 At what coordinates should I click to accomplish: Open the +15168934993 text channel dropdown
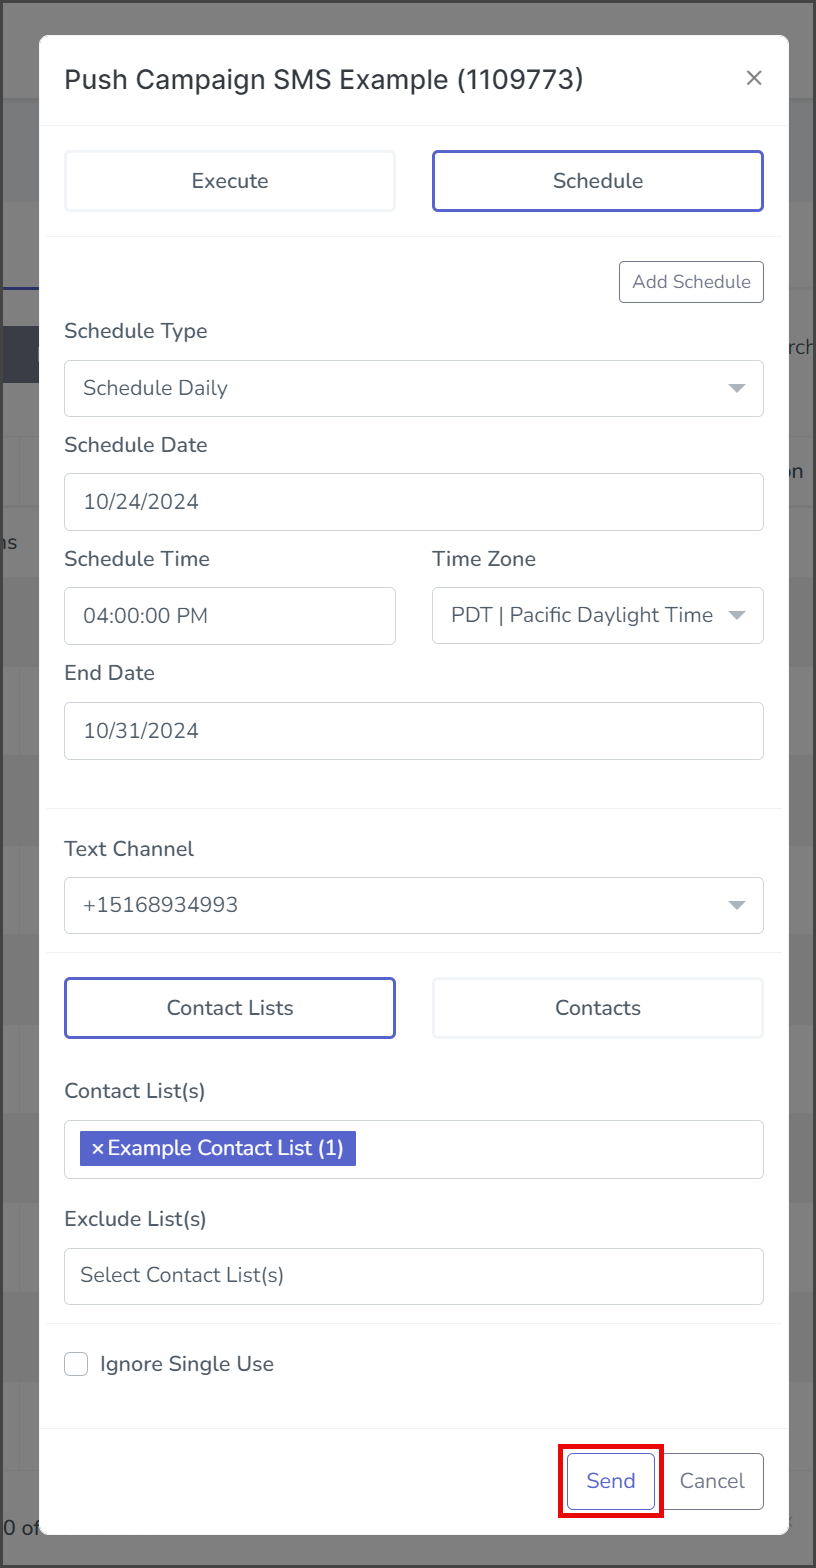click(414, 905)
